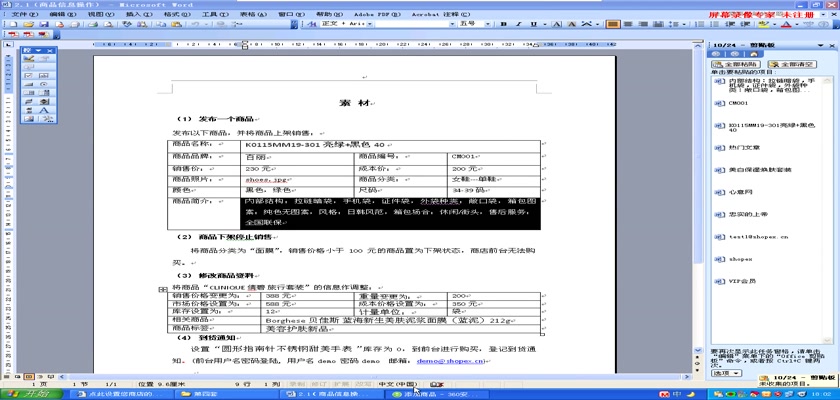Viewport: 840px width, 400px height.
Task: Select clipboard item 热门文章
Action: (744, 147)
